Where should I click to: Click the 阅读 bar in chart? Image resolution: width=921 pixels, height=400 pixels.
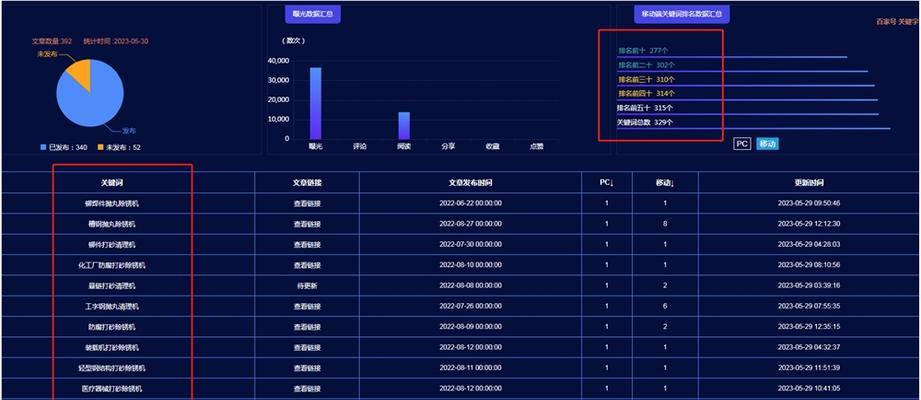tap(404, 126)
